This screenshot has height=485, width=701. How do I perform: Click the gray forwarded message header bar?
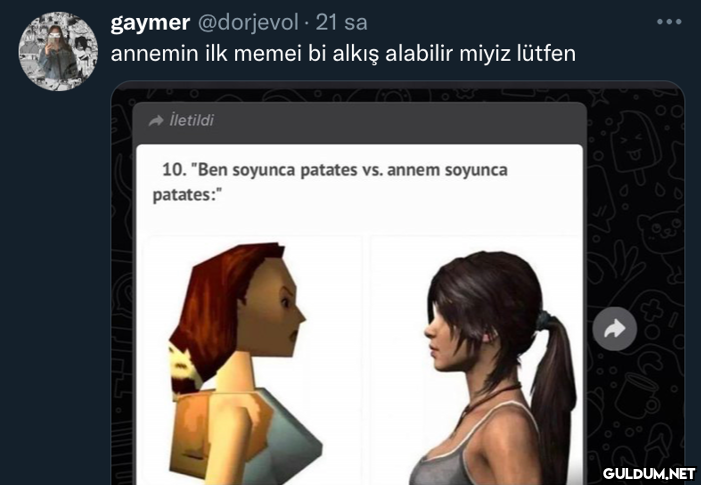[359, 122]
